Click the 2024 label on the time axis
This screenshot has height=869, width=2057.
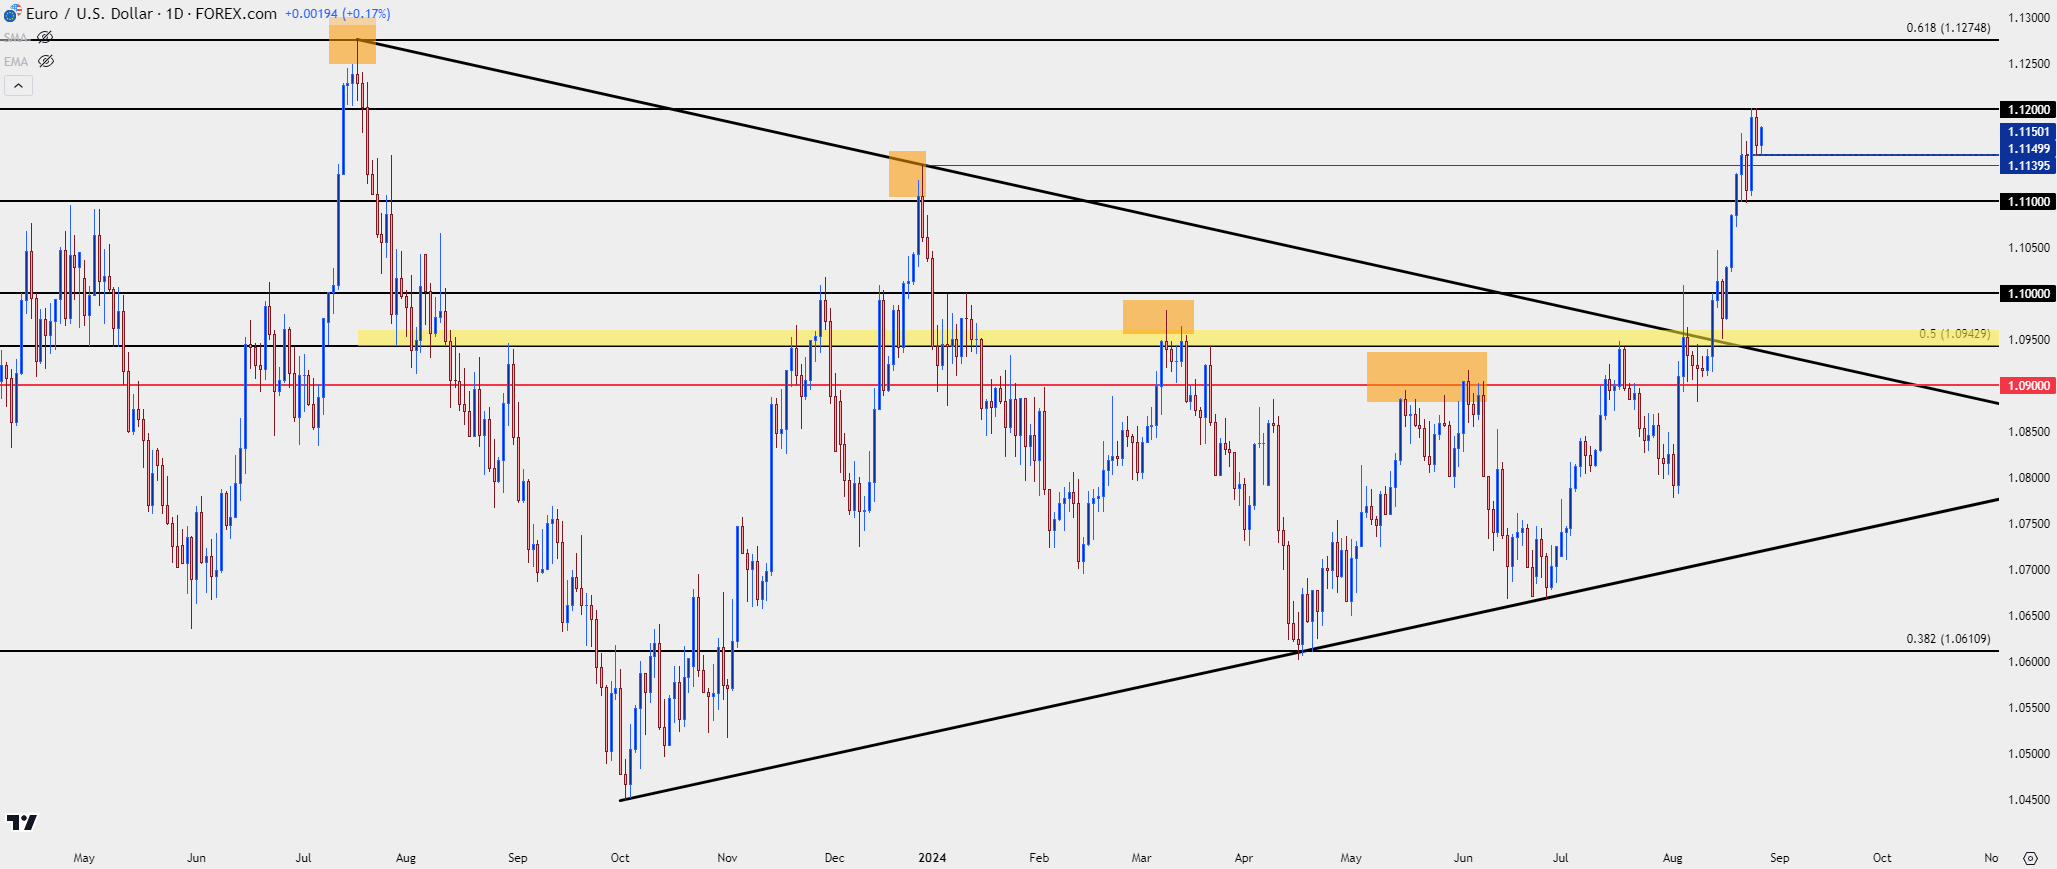(932, 857)
